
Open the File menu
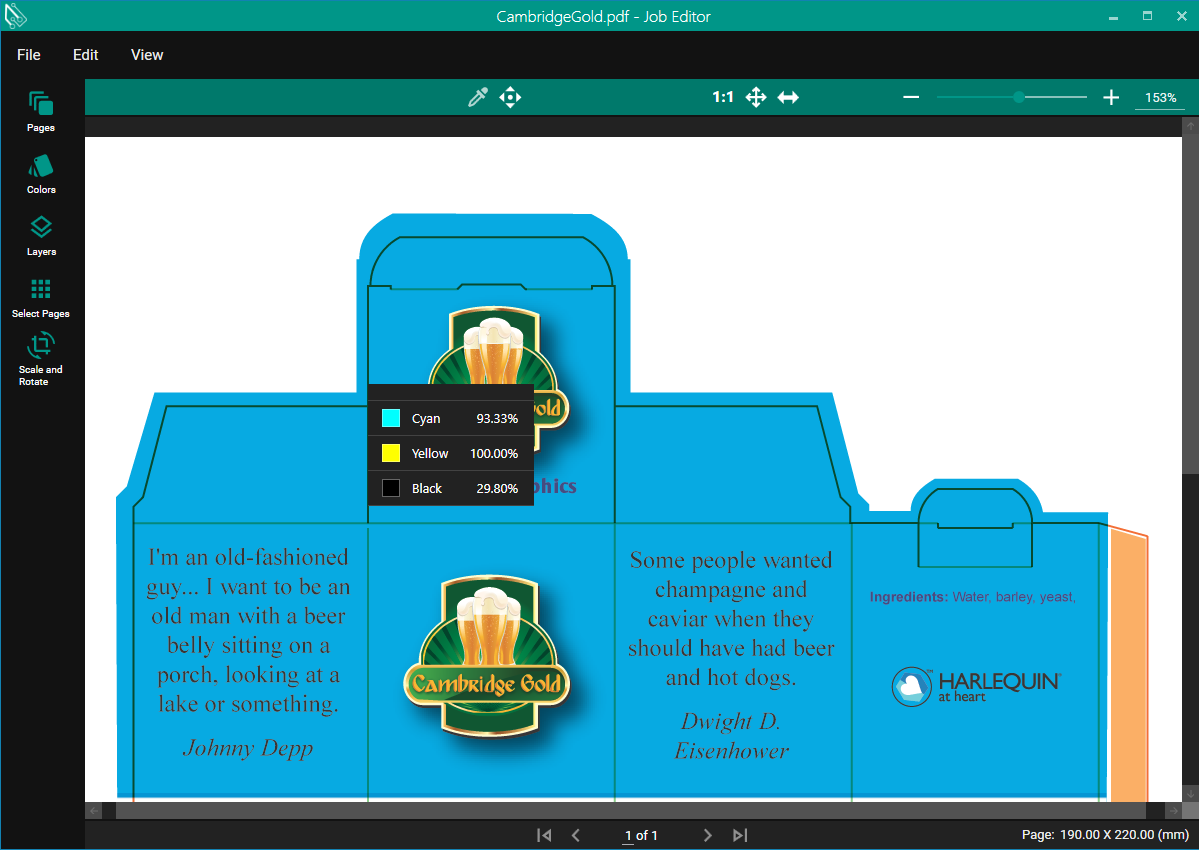coord(29,55)
